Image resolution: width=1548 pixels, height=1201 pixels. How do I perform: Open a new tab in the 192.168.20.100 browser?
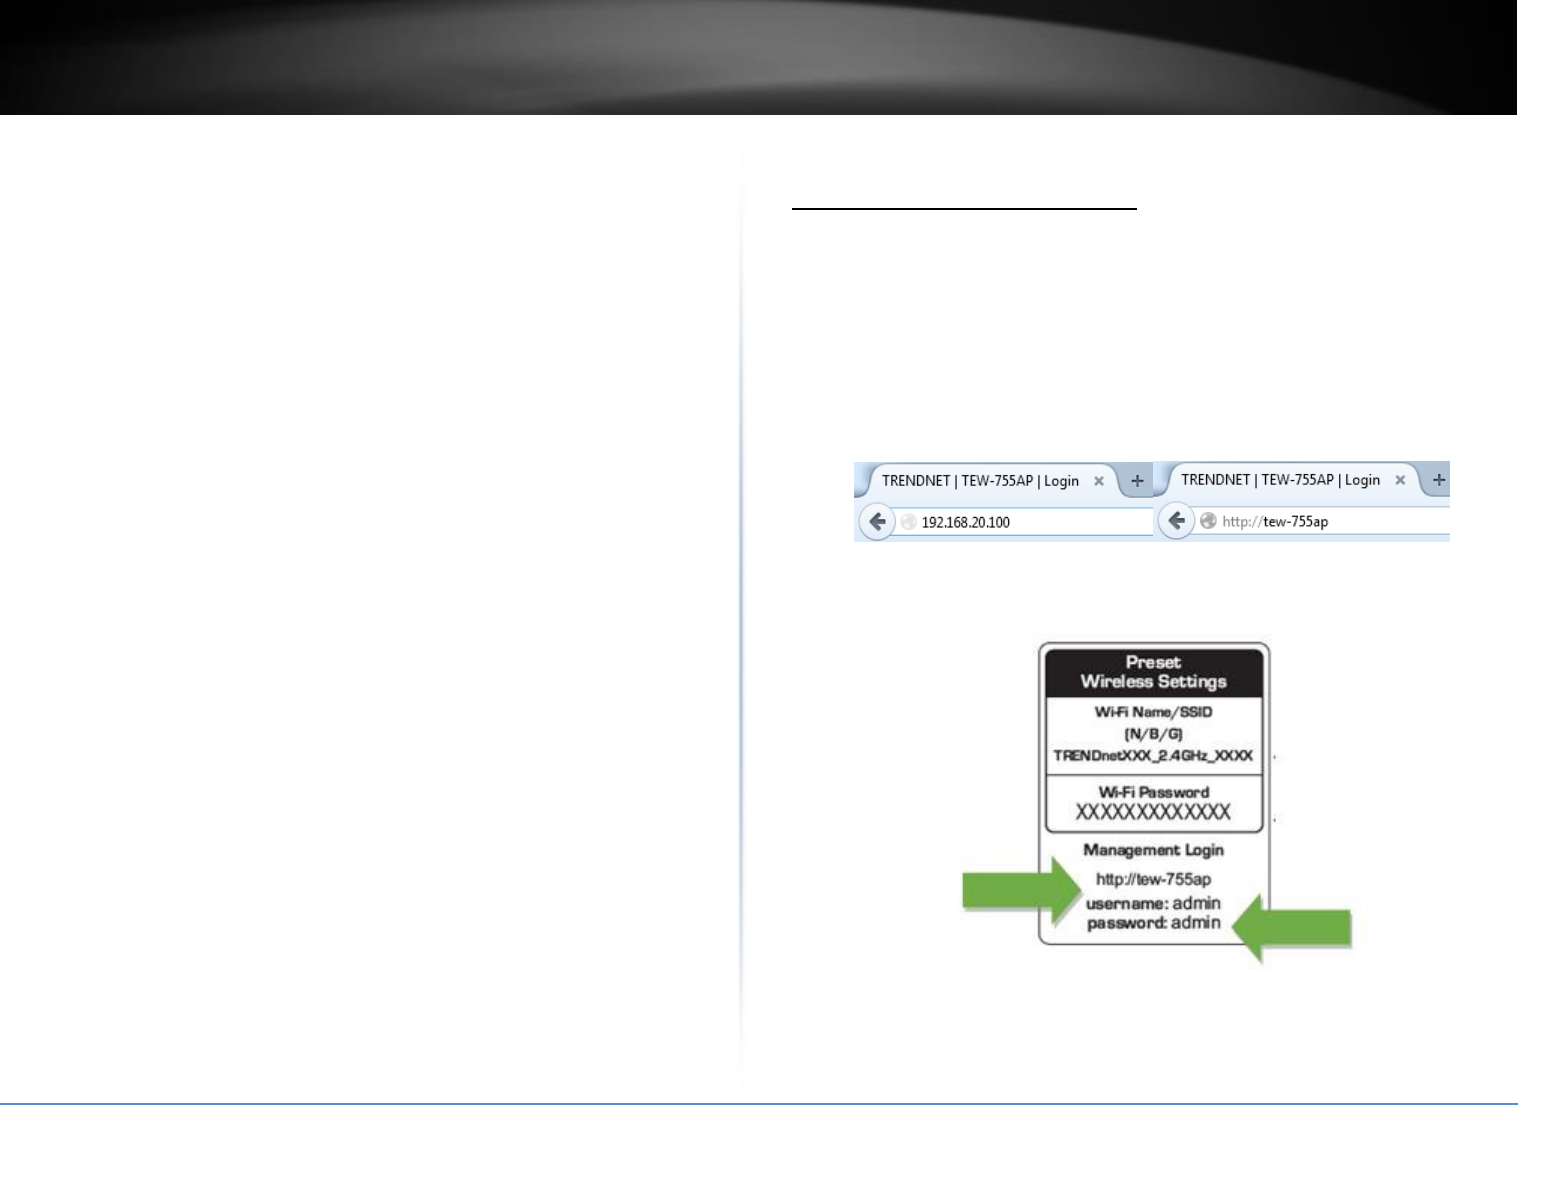[x=1137, y=481]
